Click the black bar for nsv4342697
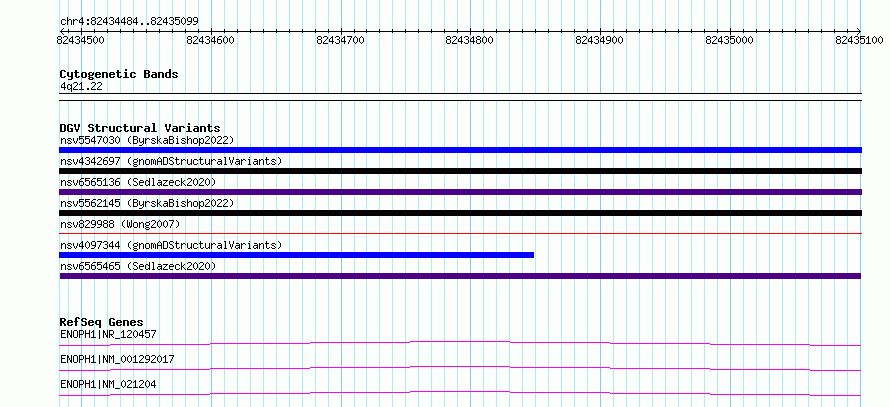Screen dimensions: 890x407 (460, 171)
